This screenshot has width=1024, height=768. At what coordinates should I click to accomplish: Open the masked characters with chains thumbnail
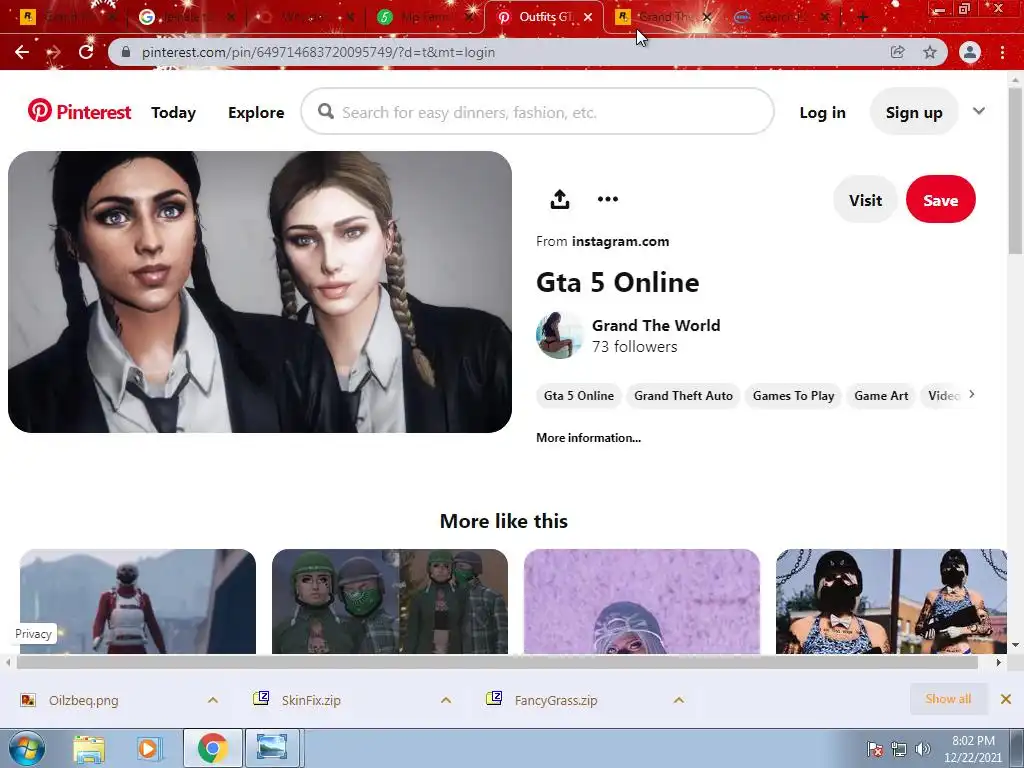pos(891,601)
